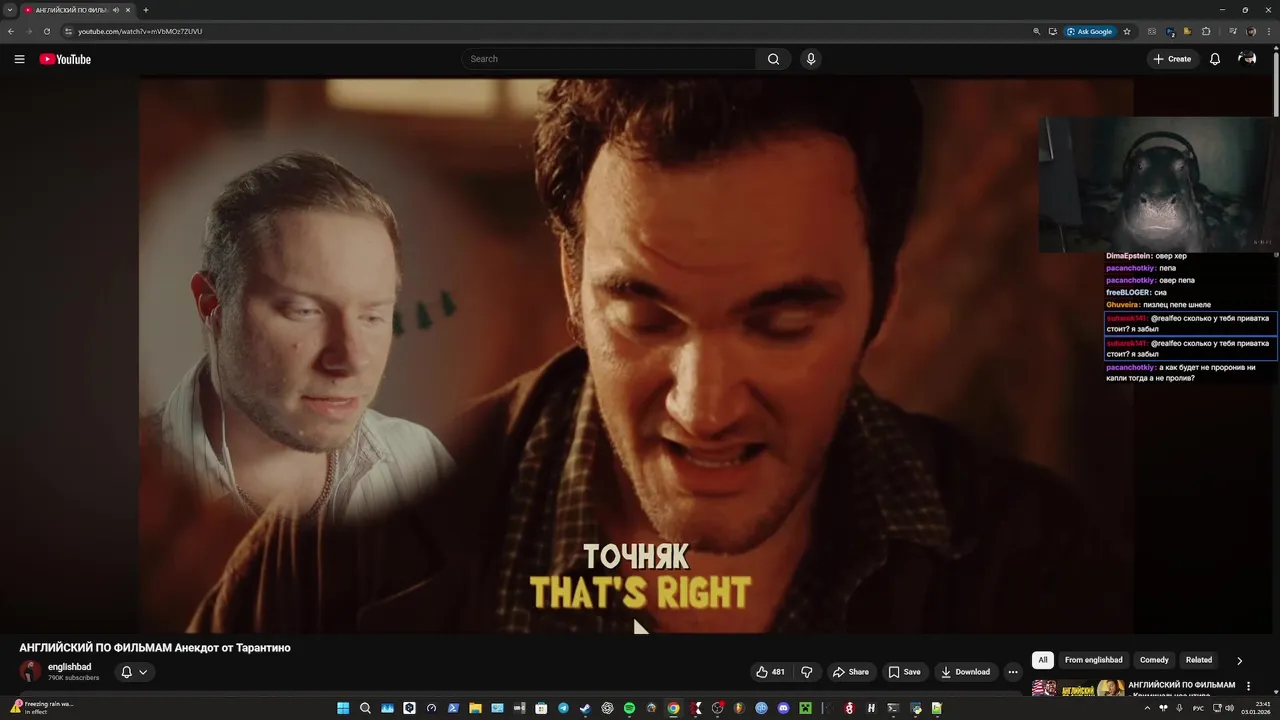Open Chrome extensions puzzle icon
The height and width of the screenshot is (720, 1280).
tap(1206, 31)
